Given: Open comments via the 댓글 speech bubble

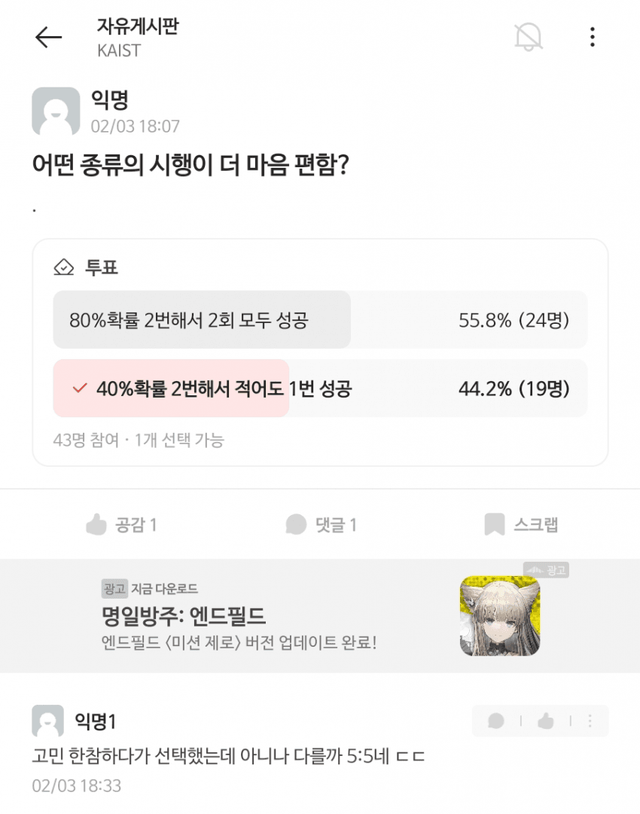Looking at the screenshot, I should [x=320, y=524].
